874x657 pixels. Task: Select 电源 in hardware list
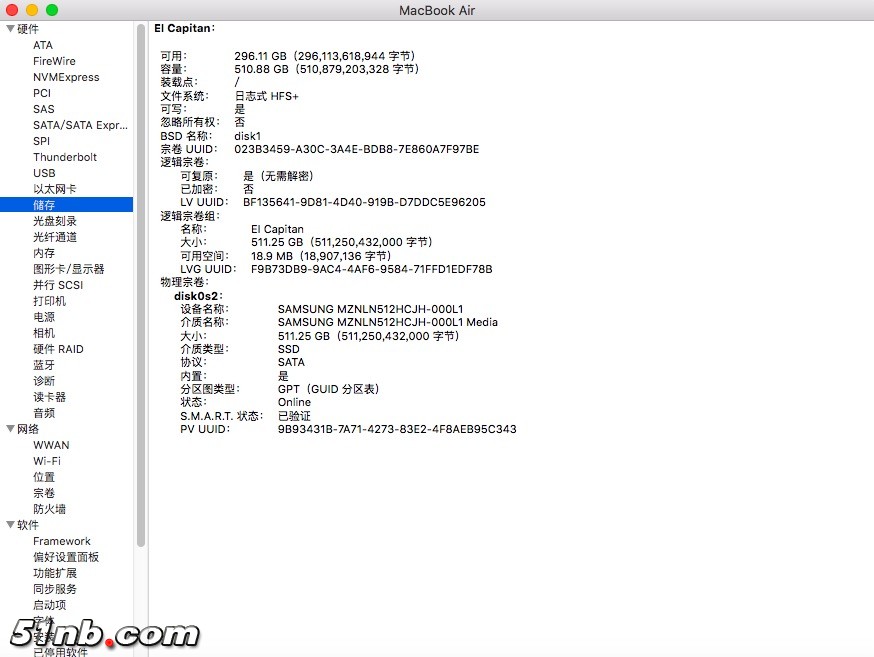(44, 317)
